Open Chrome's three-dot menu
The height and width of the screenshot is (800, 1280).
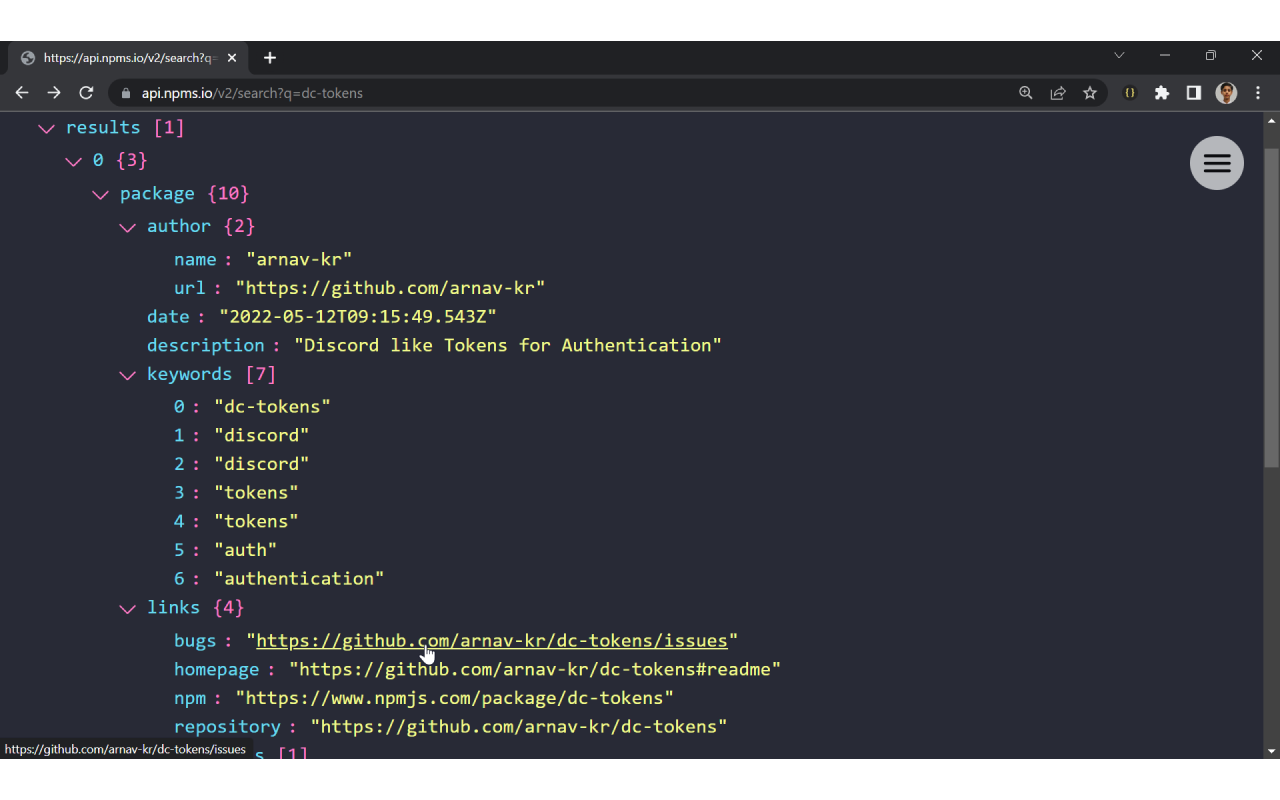pyautogui.click(x=1258, y=92)
